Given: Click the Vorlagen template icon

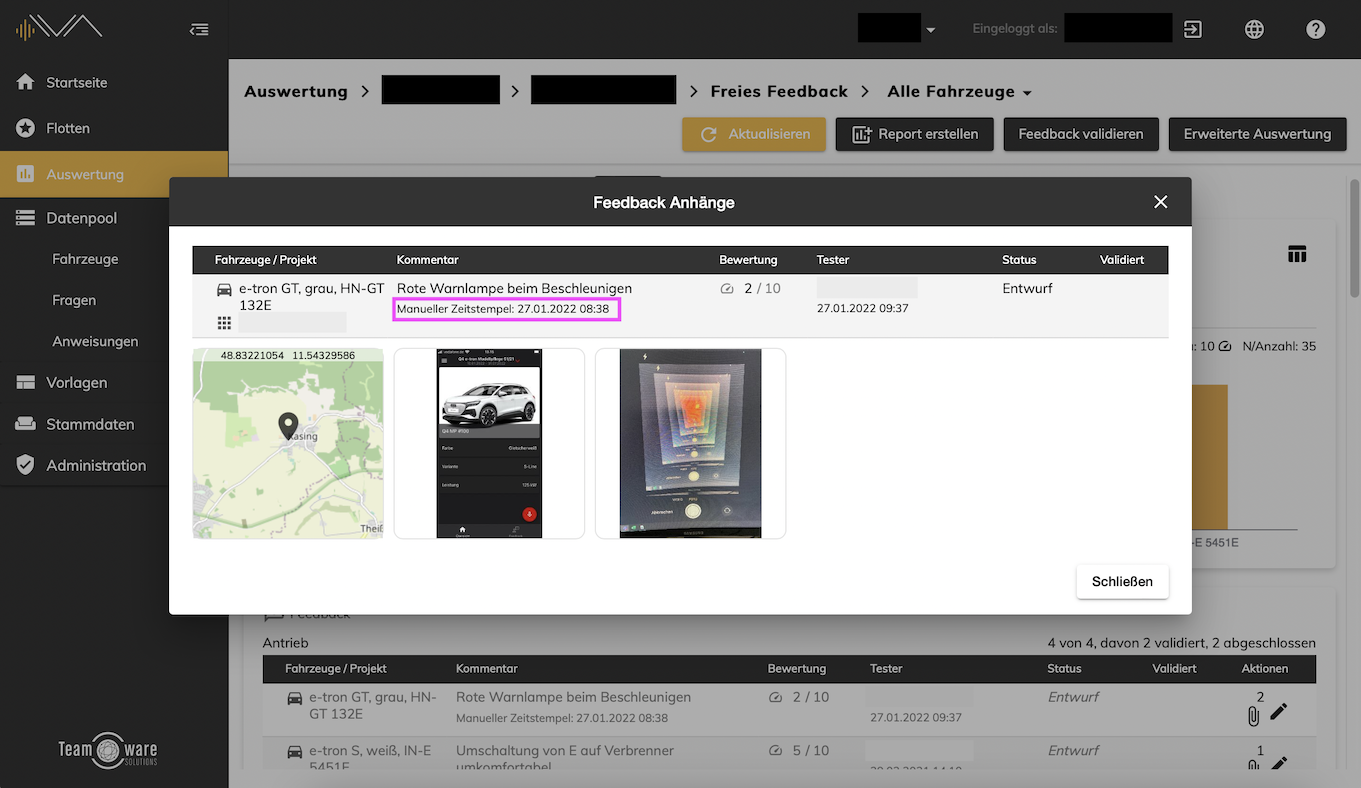Looking at the screenshot, I should [25, 382].
